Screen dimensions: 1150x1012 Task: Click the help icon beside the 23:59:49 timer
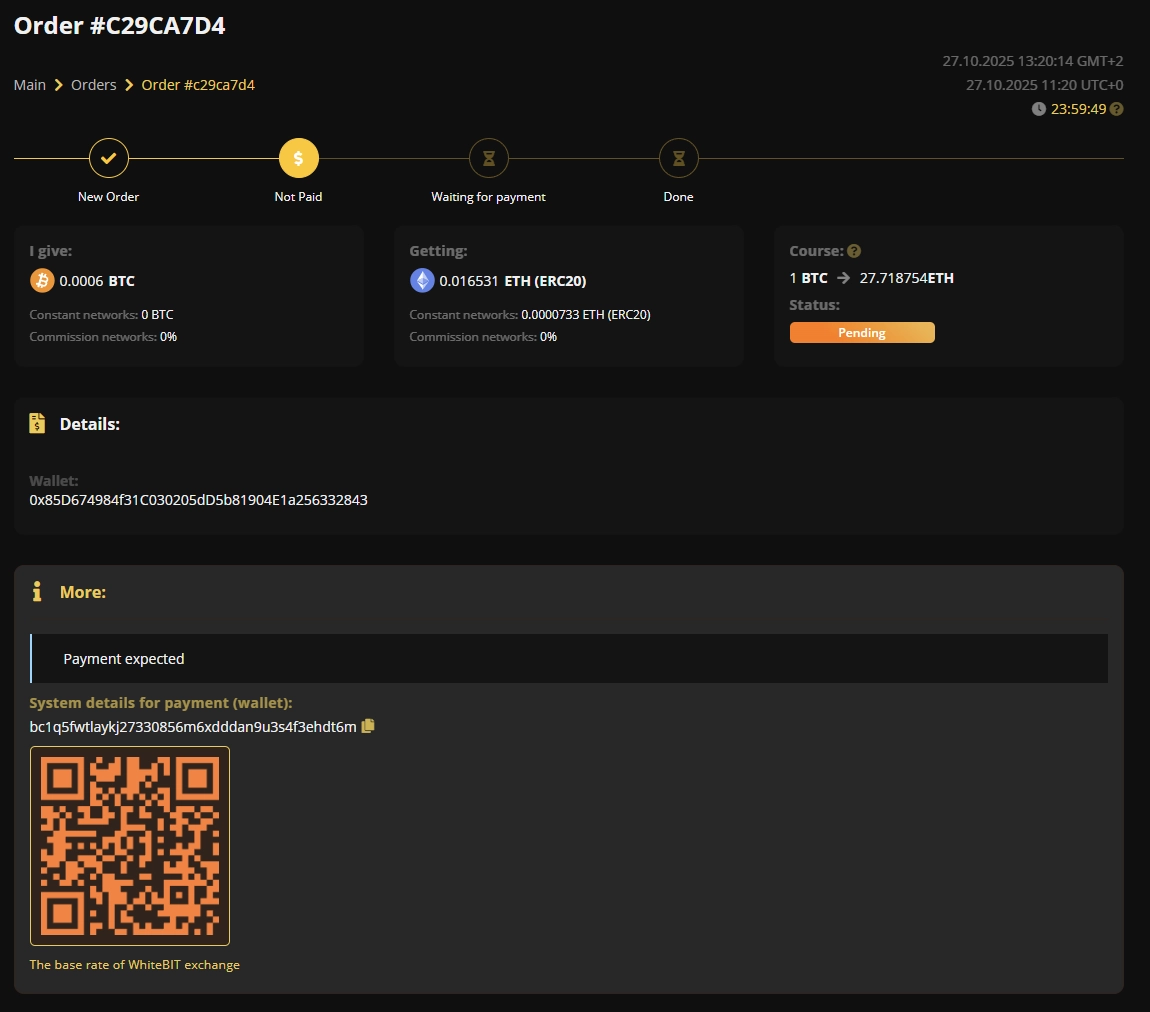pos(1115,108)
